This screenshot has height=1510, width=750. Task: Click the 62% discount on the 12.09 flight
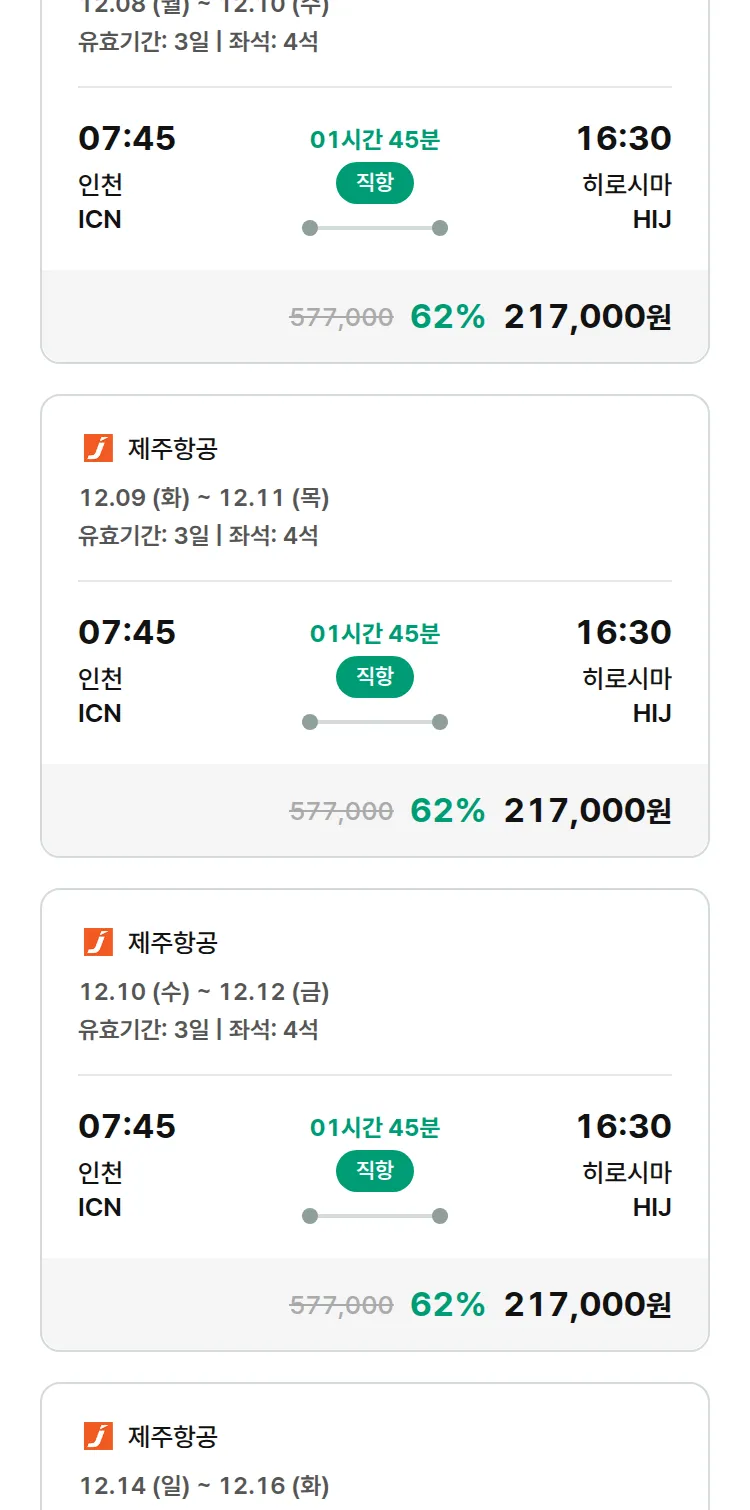(447, 810)
